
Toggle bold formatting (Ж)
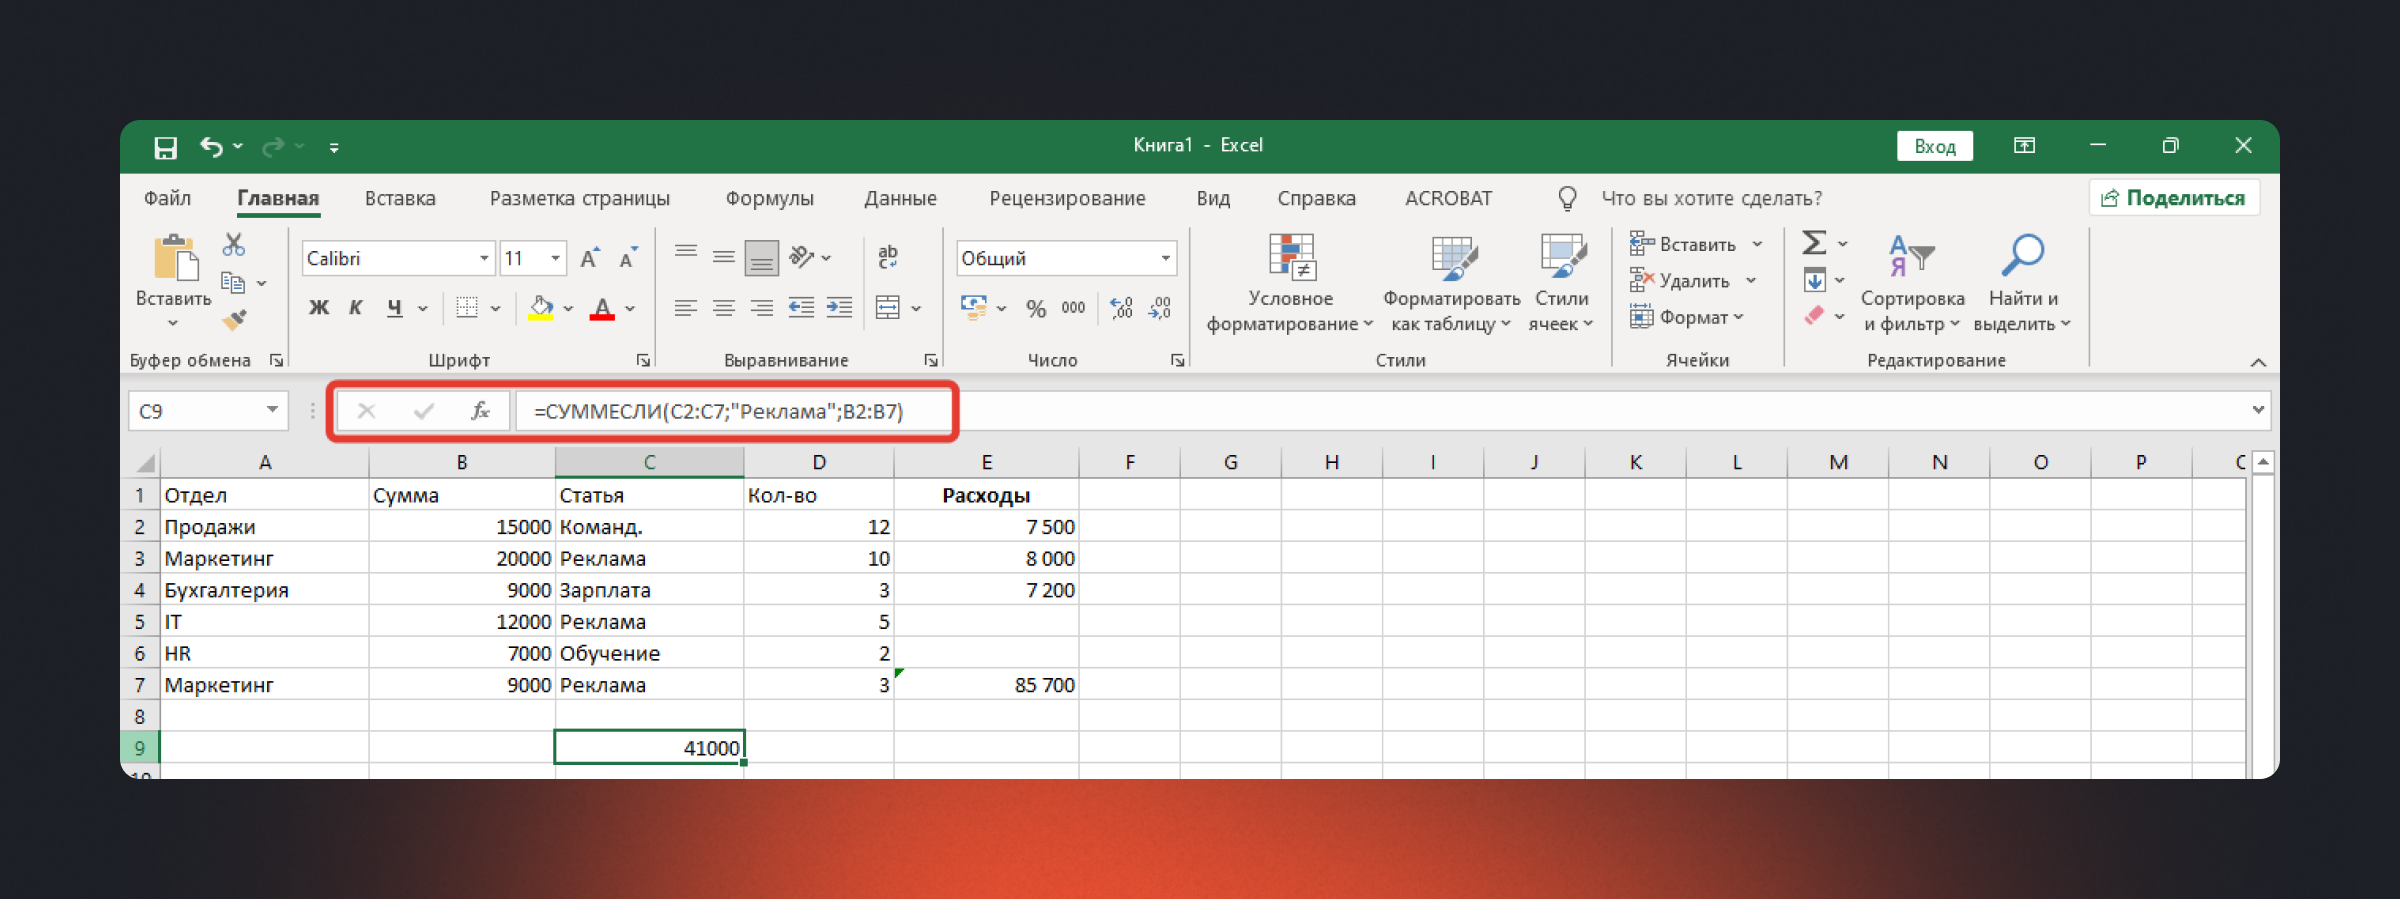pos(318,308)
